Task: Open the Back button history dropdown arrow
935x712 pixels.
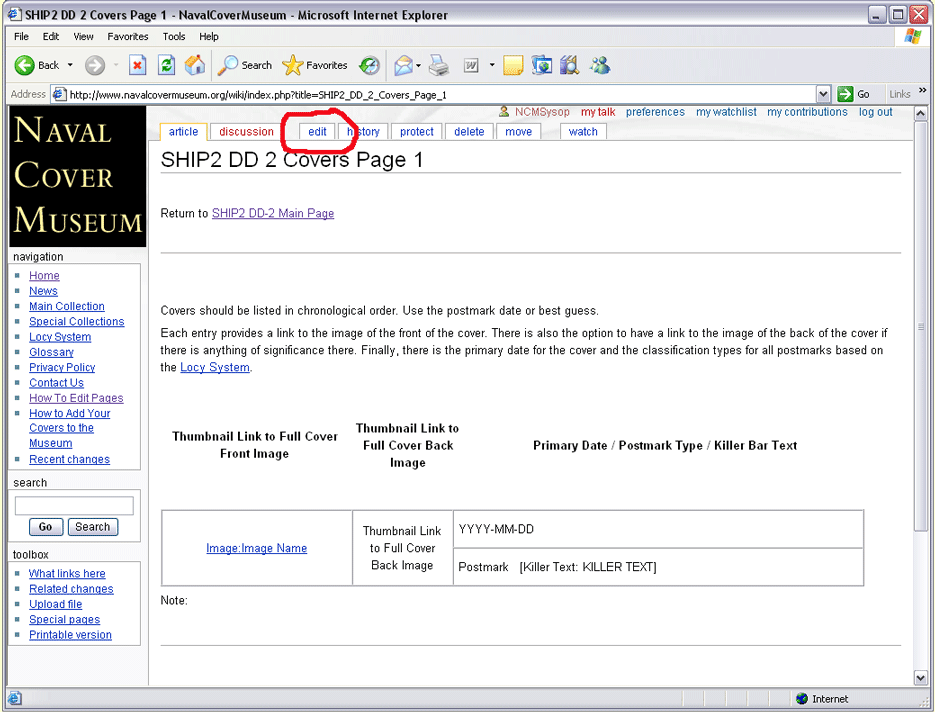Action: point(70,66)
